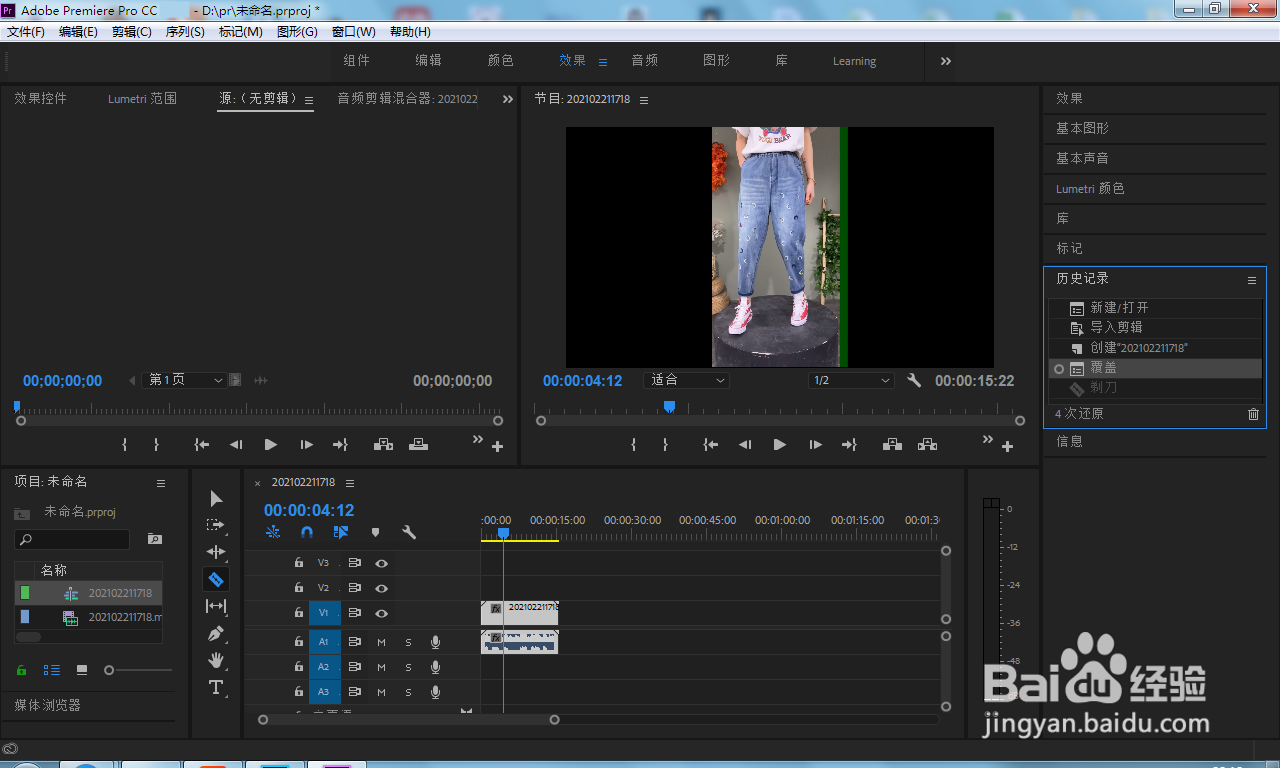Step back one frame in Program Monitor
The height and width of the screenshot is (768, 1280).
pos(744,445)
